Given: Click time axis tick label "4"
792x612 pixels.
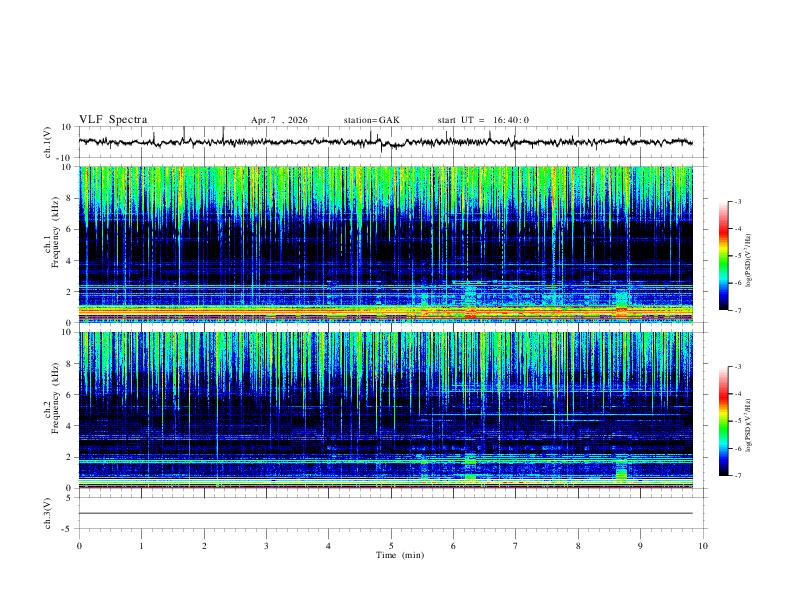Looking at the screenshot, I should click(x=328, y=546).
